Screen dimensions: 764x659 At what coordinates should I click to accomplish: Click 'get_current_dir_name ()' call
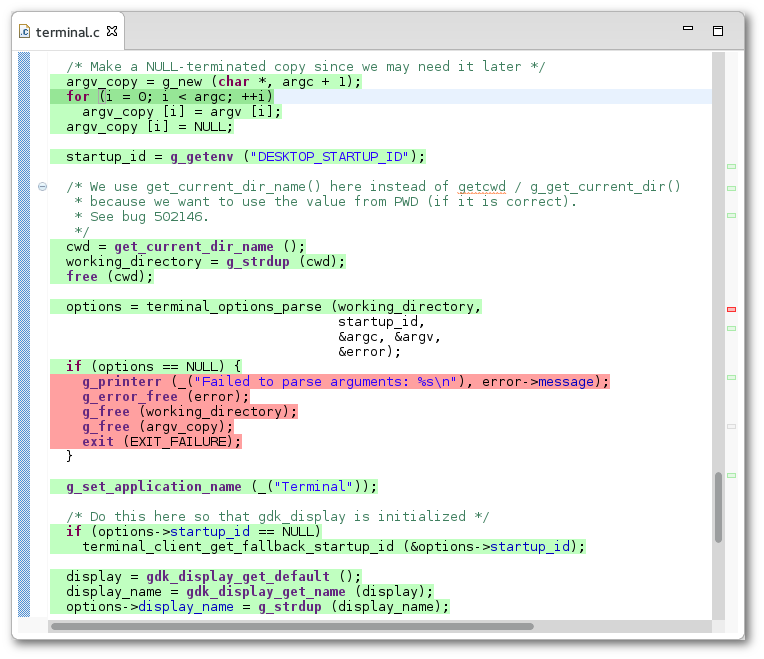tap(210, 247)
